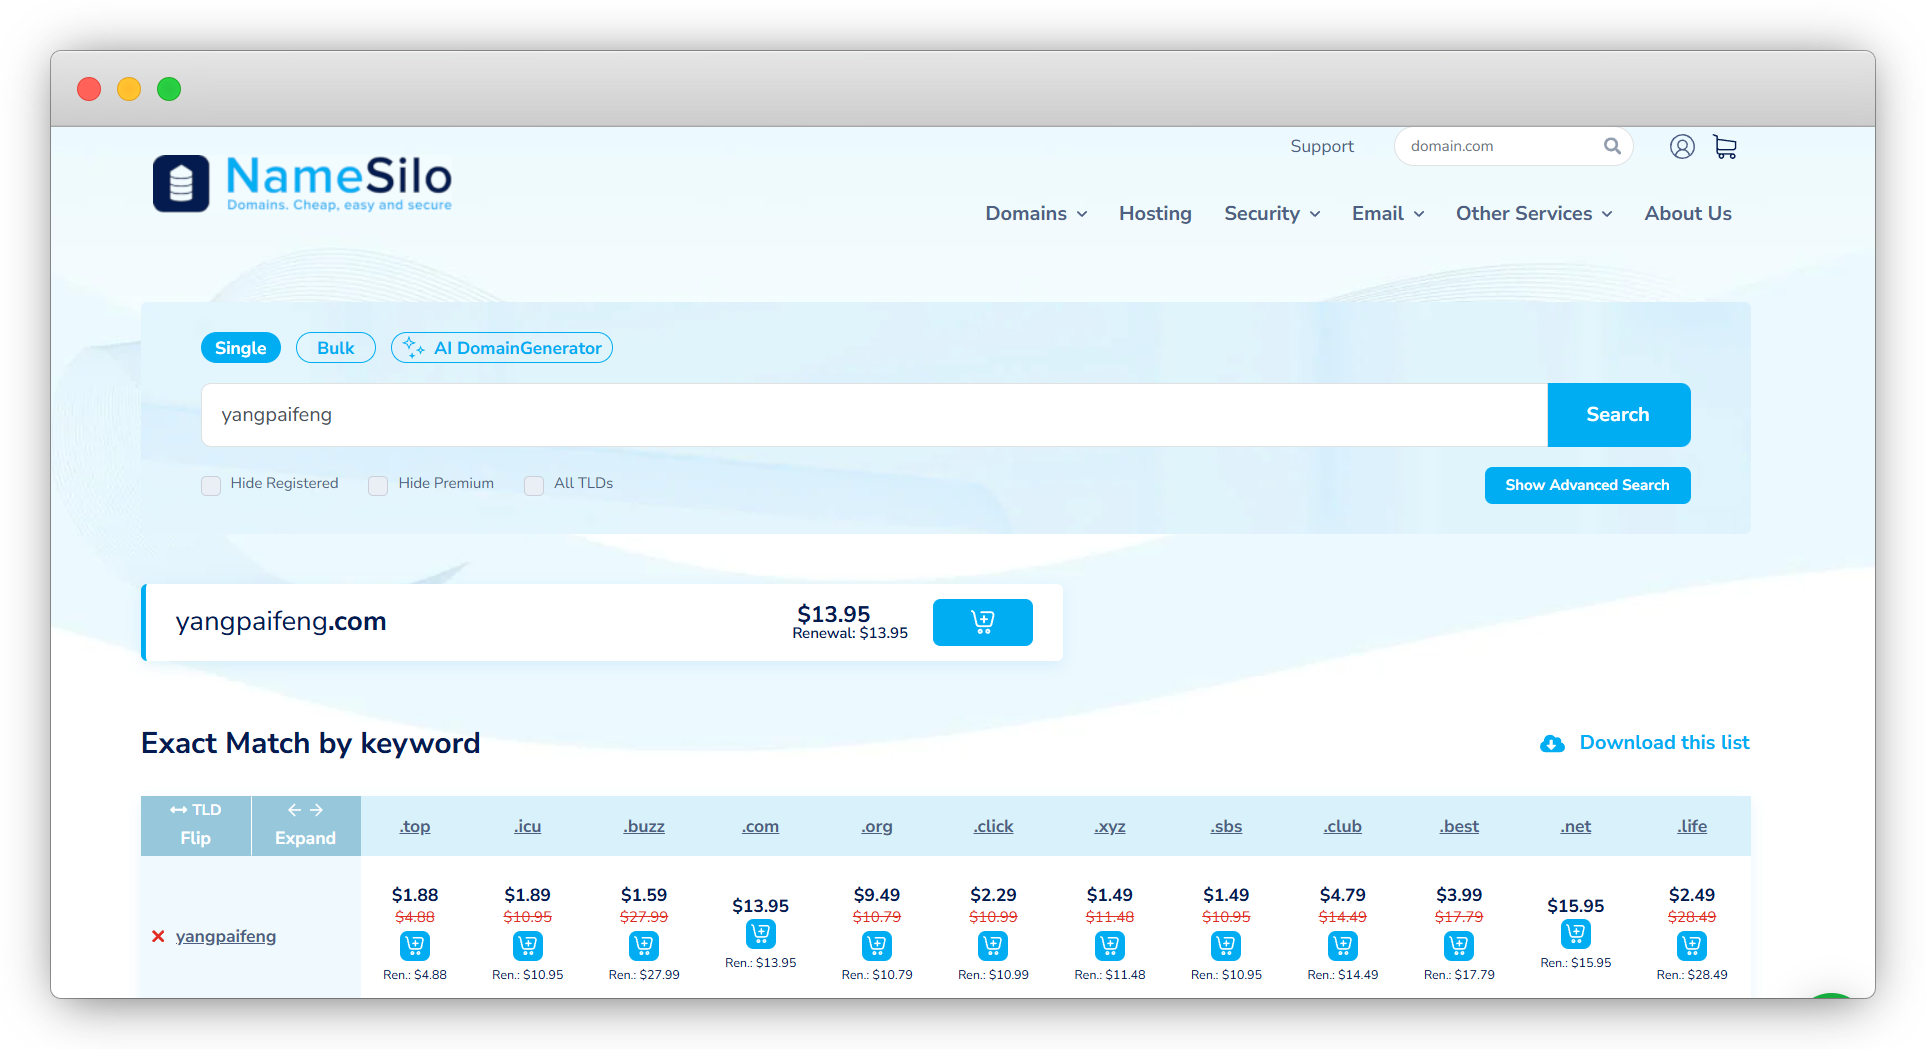Screen dimensions: 1926x1049
Task: Open the shopping cart icon in header
Action: [1725, 147]
